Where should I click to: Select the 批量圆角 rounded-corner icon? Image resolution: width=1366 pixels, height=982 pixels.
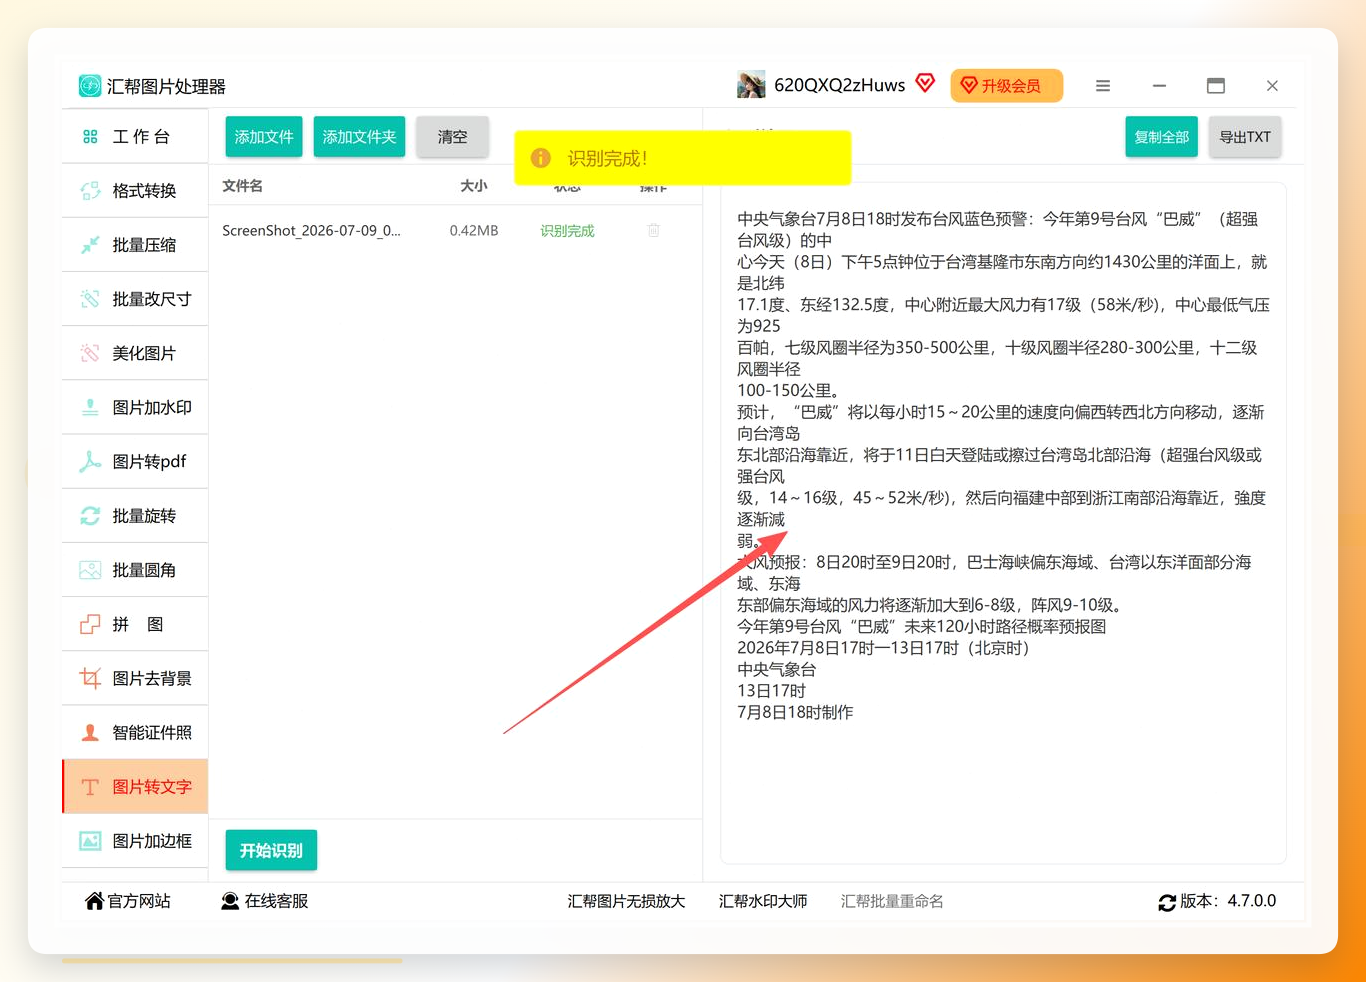(x=90, y=570)
